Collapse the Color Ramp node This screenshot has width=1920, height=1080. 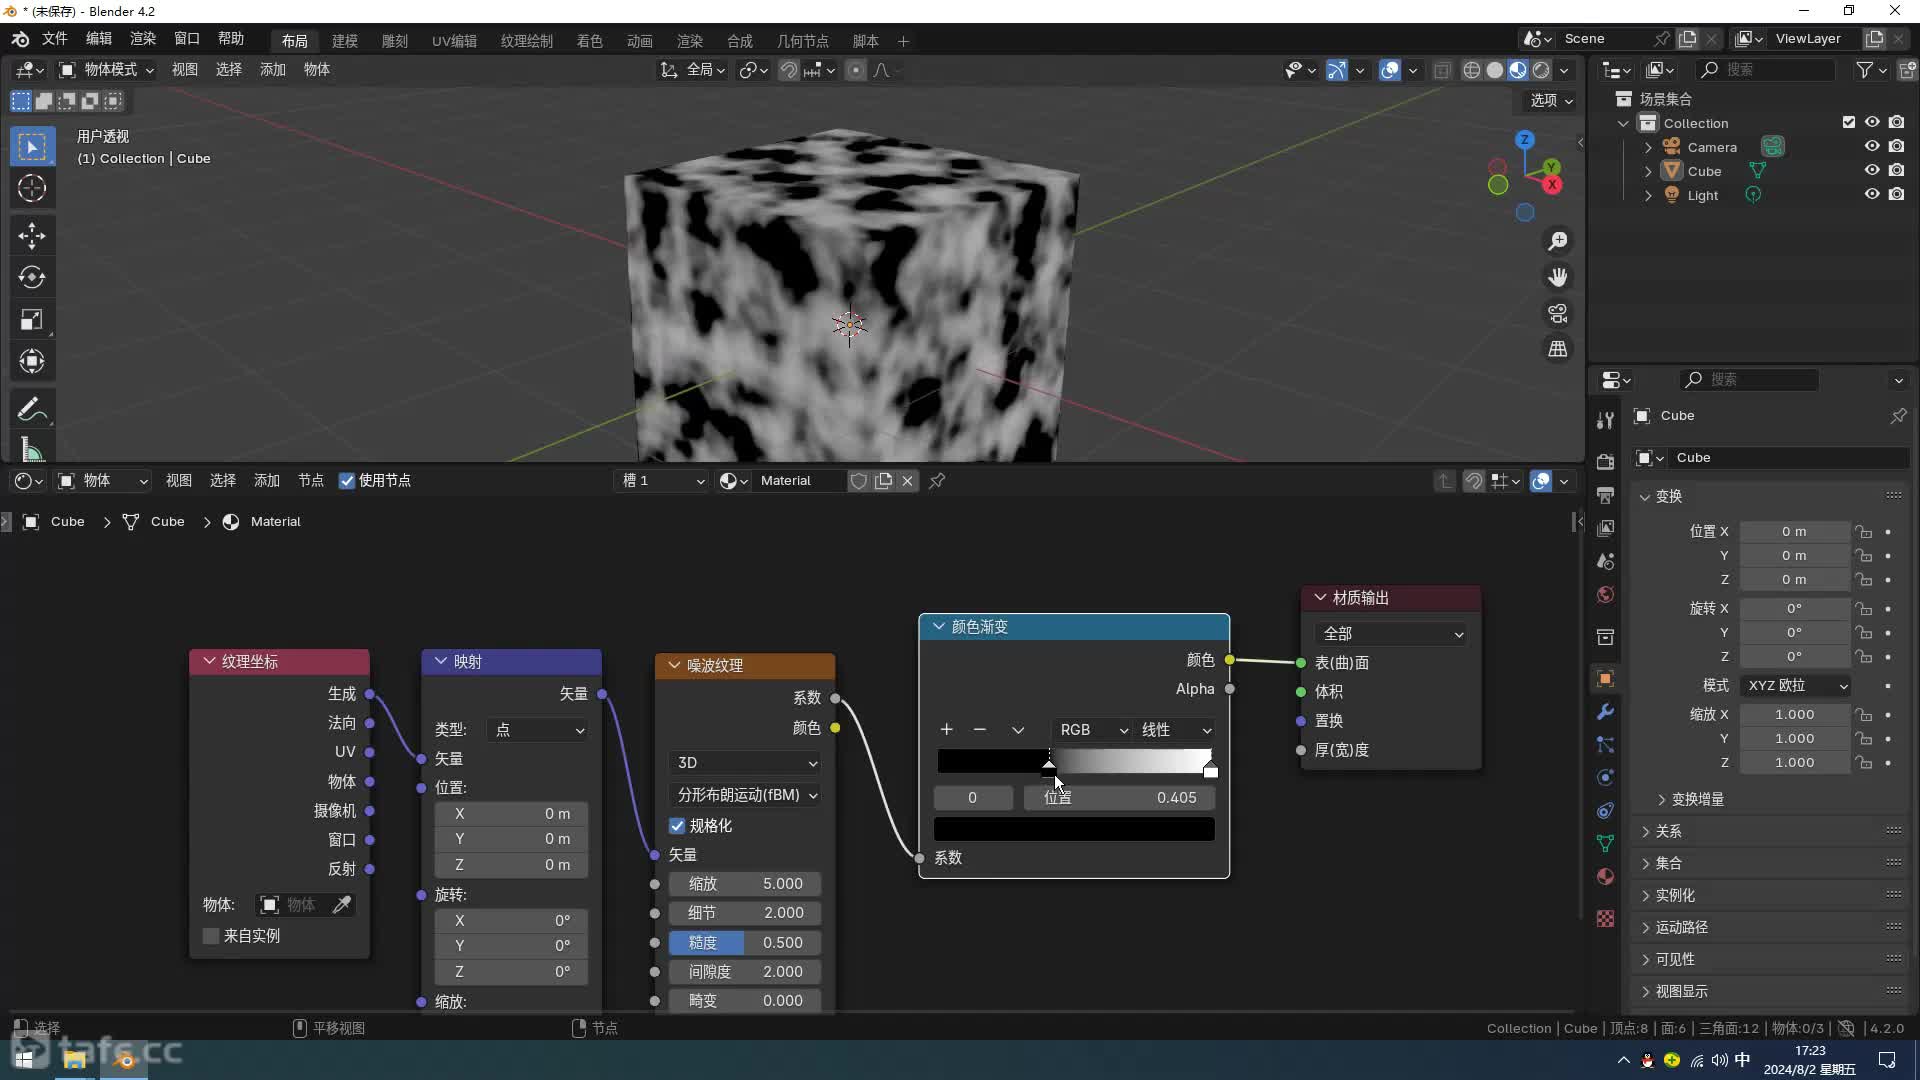click(x=938, y=627)
